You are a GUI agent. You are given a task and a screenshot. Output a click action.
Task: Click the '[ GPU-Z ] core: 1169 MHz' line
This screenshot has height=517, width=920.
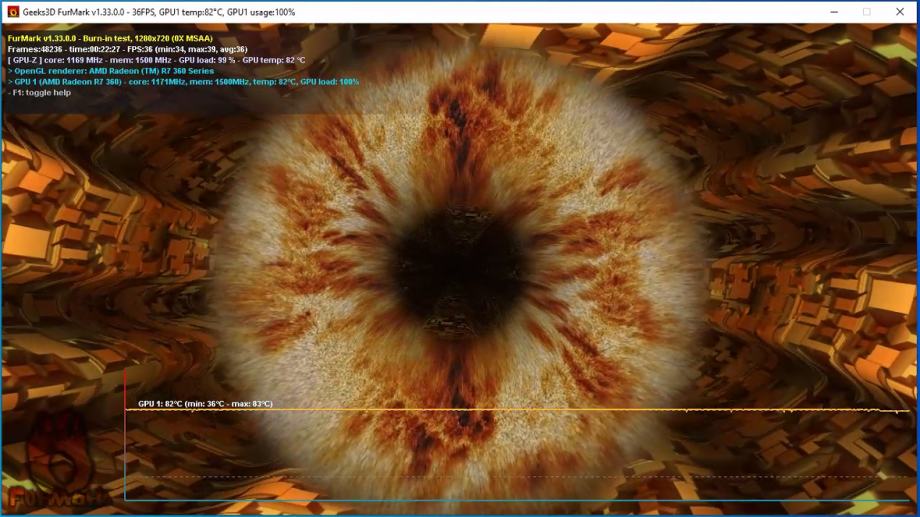point(156,60)
